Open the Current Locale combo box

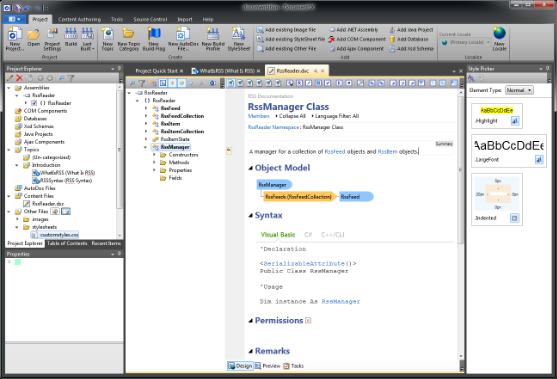coord(466,42)
